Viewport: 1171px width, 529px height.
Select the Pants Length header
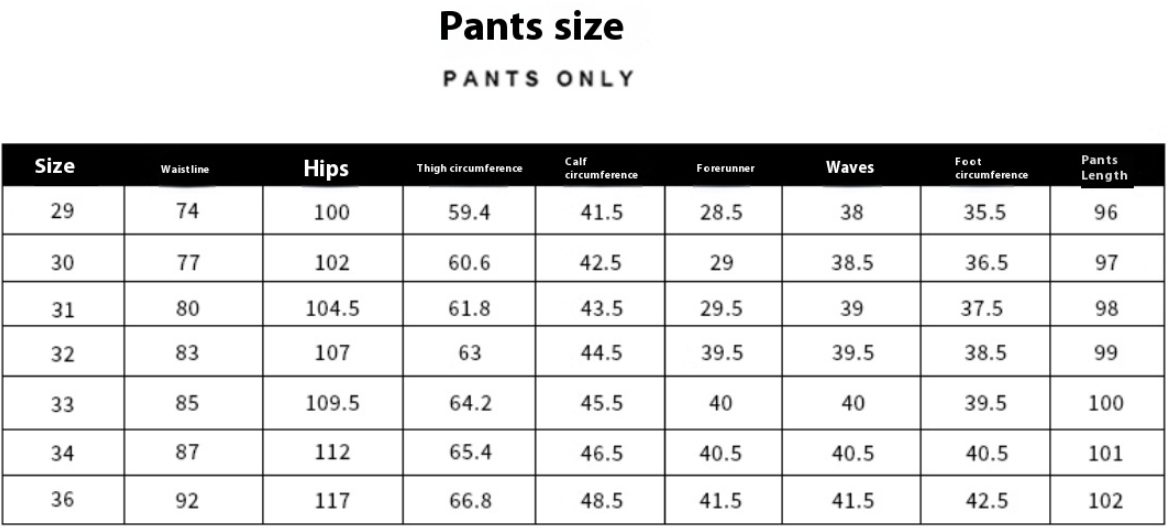(1104, 167)
